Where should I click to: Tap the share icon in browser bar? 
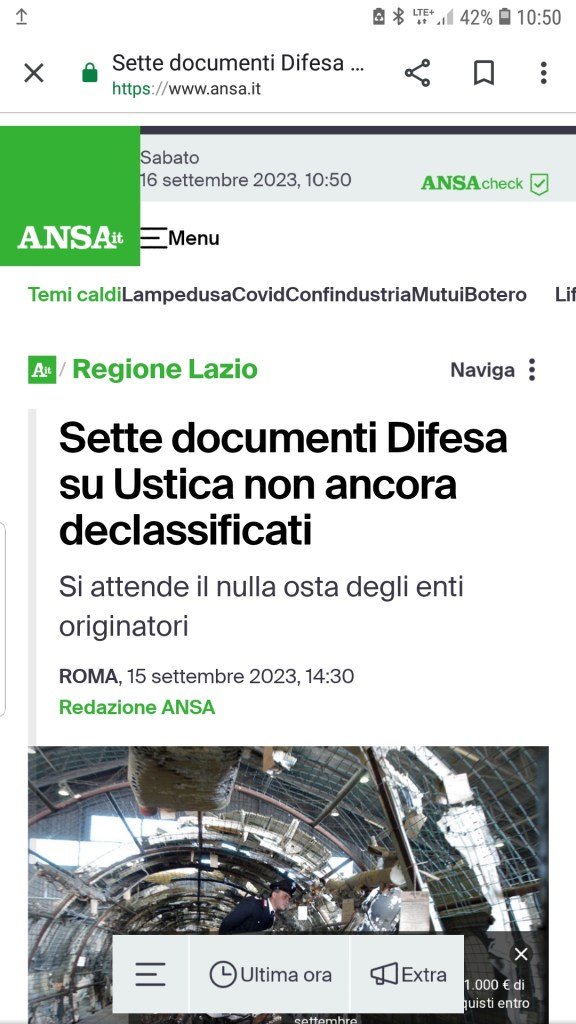coord(417,72)
